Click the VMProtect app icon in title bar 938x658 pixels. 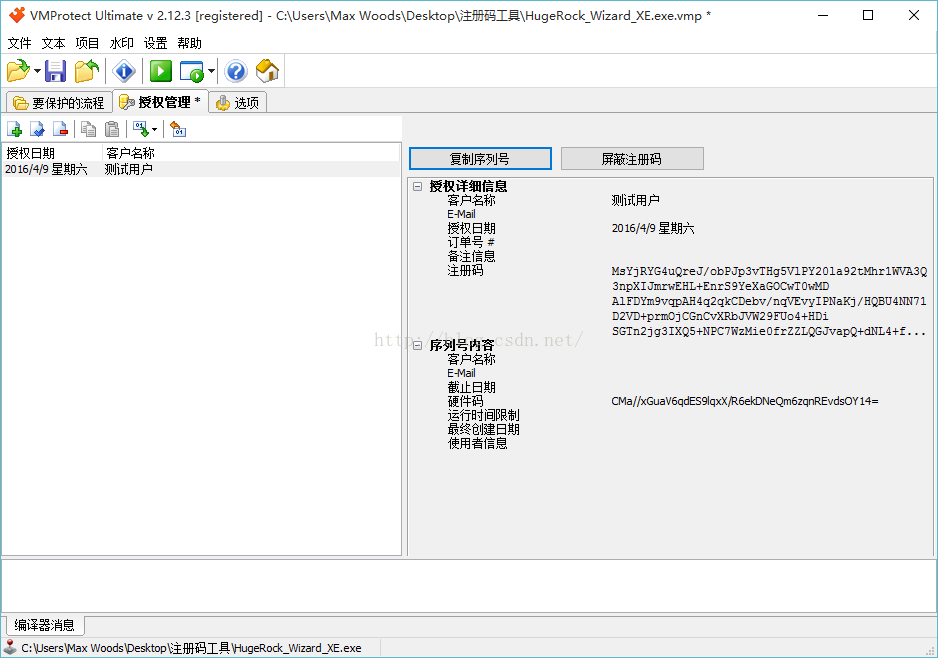pos(17,15)
